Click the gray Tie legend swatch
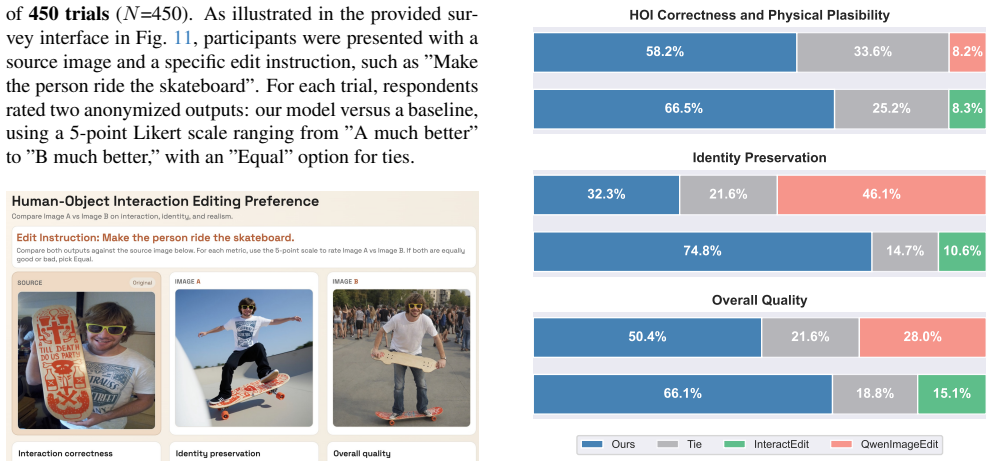The image size is (992, 461). click(669, 445)
